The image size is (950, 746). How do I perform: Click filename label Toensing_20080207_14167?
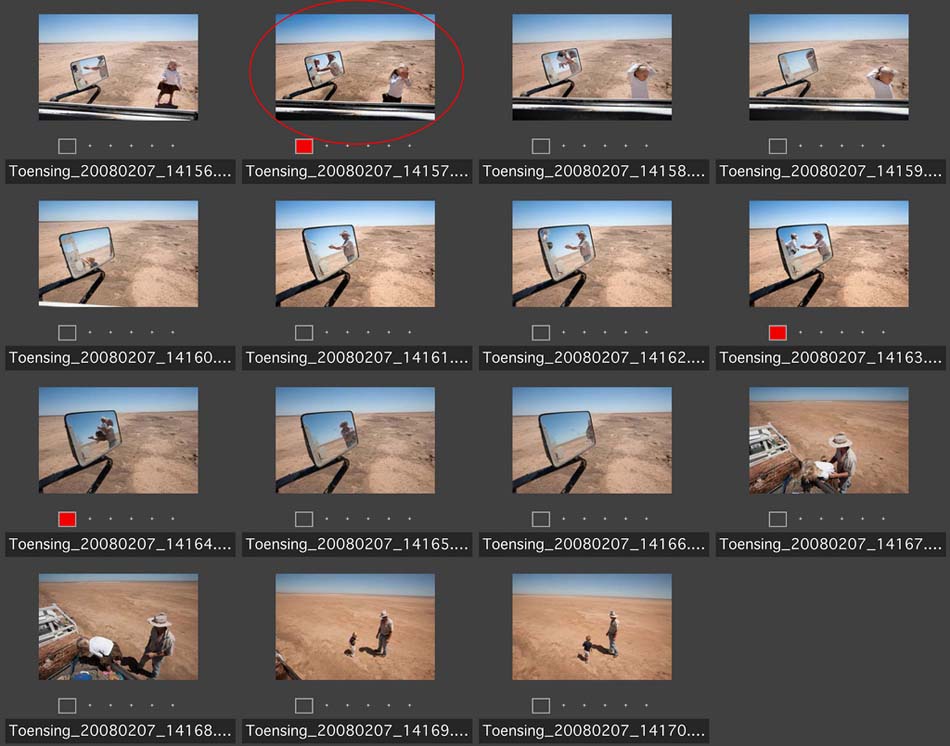(x=831, y=545)
